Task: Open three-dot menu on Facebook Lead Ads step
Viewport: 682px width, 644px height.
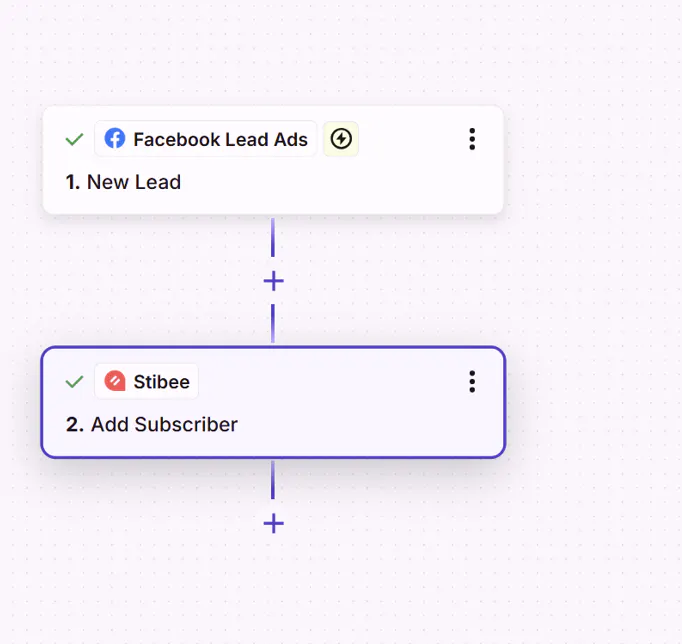Action: [472, 139]
